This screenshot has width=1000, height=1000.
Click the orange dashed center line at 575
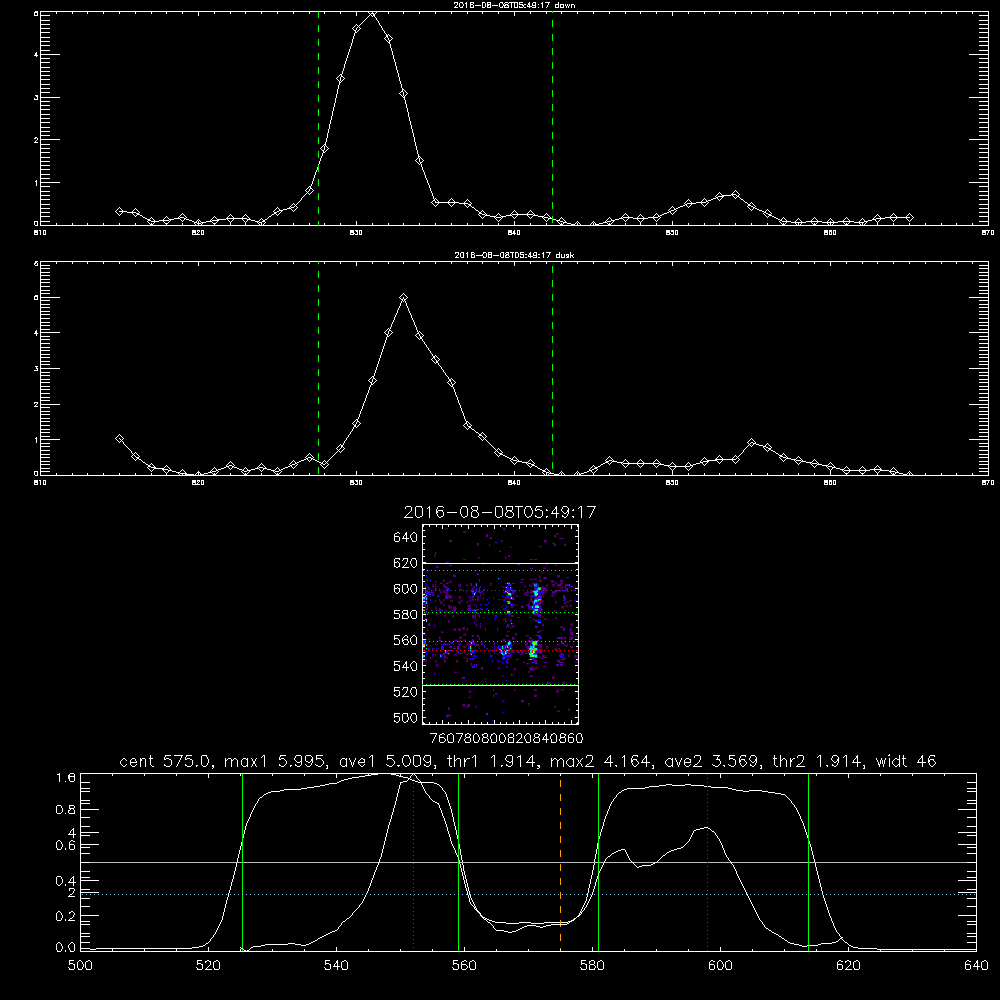tap(560, 861)
